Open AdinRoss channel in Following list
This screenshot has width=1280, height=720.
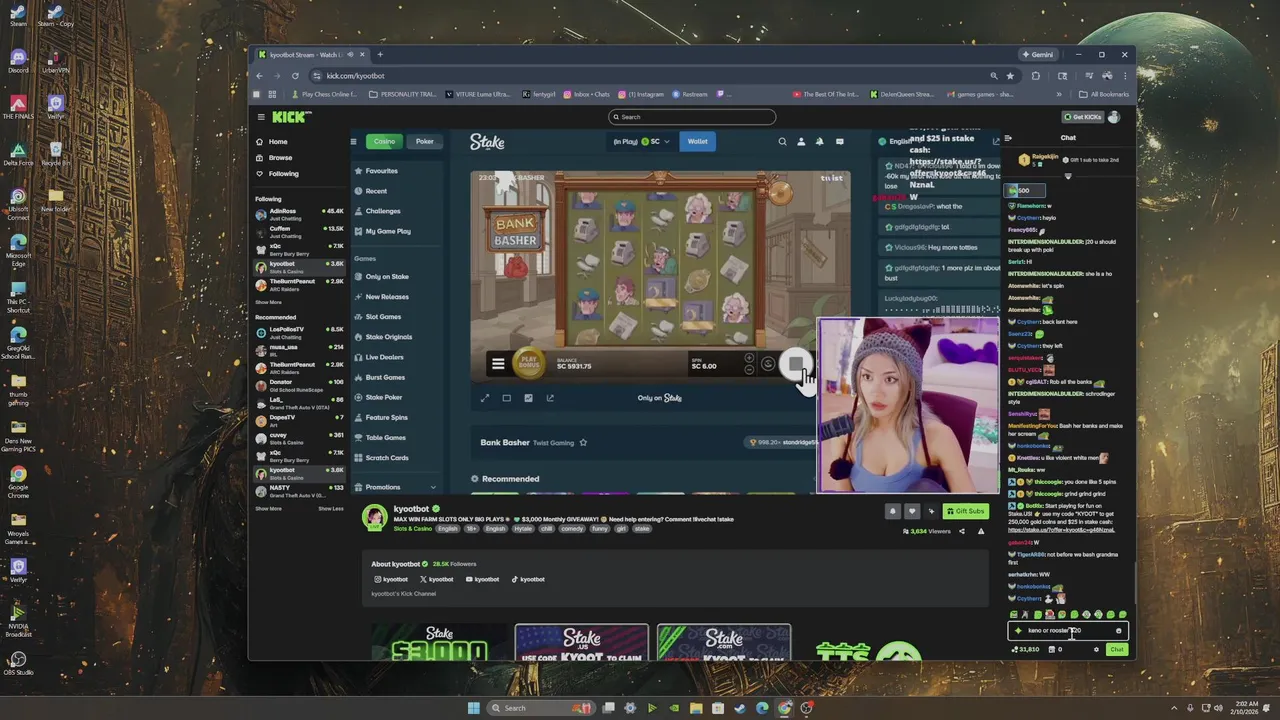tap(299, 213)
